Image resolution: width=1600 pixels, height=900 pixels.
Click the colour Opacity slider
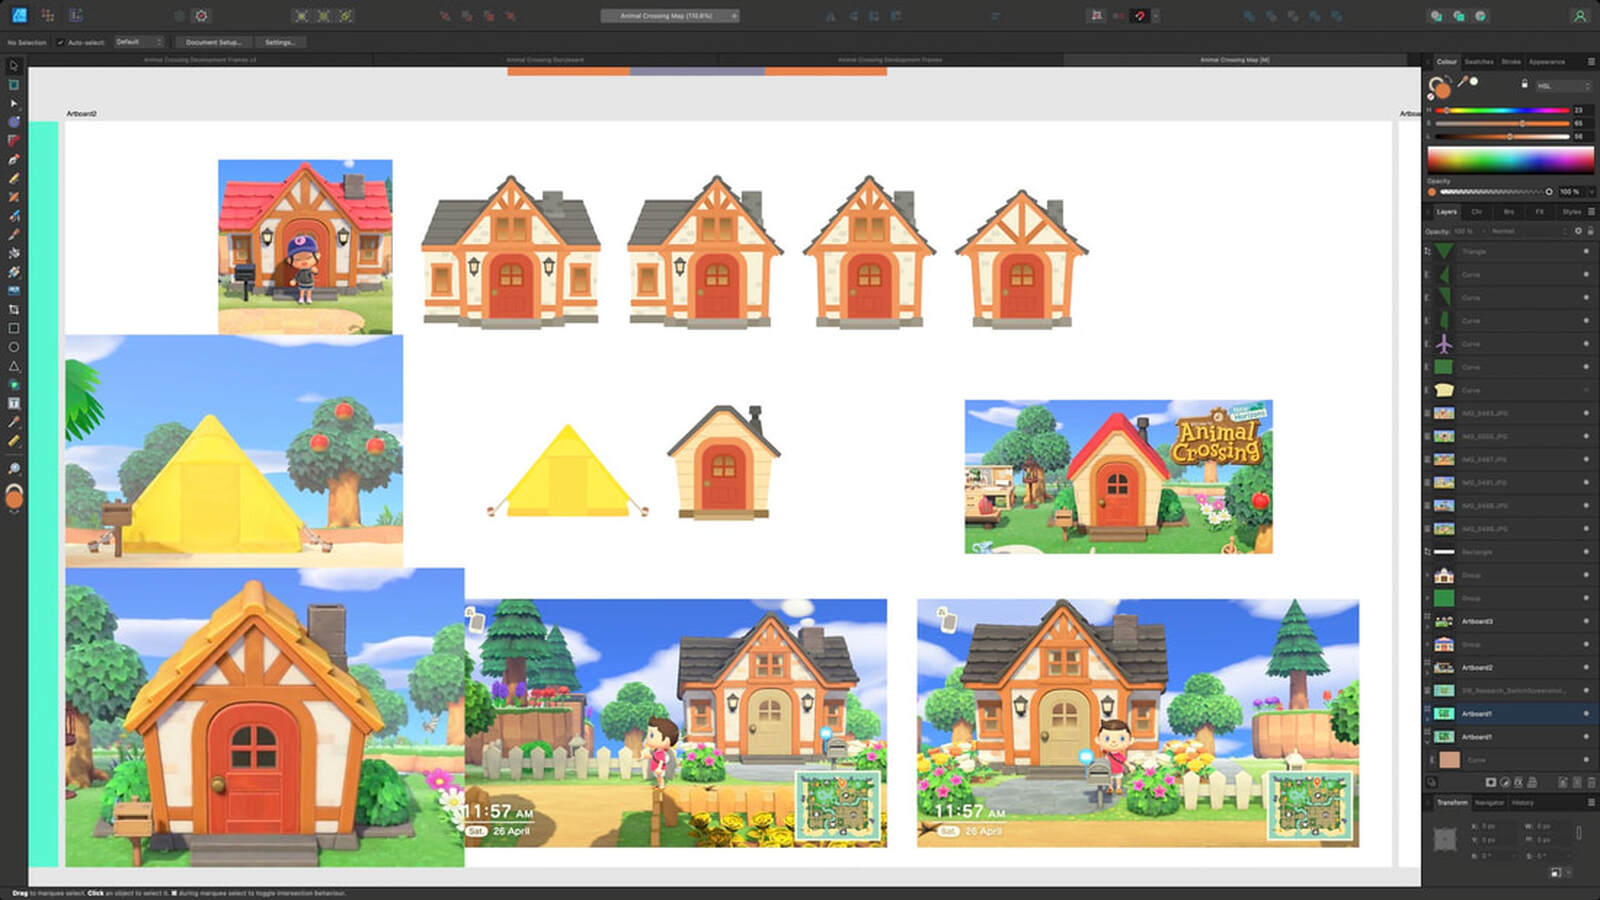pos(1495,191)
